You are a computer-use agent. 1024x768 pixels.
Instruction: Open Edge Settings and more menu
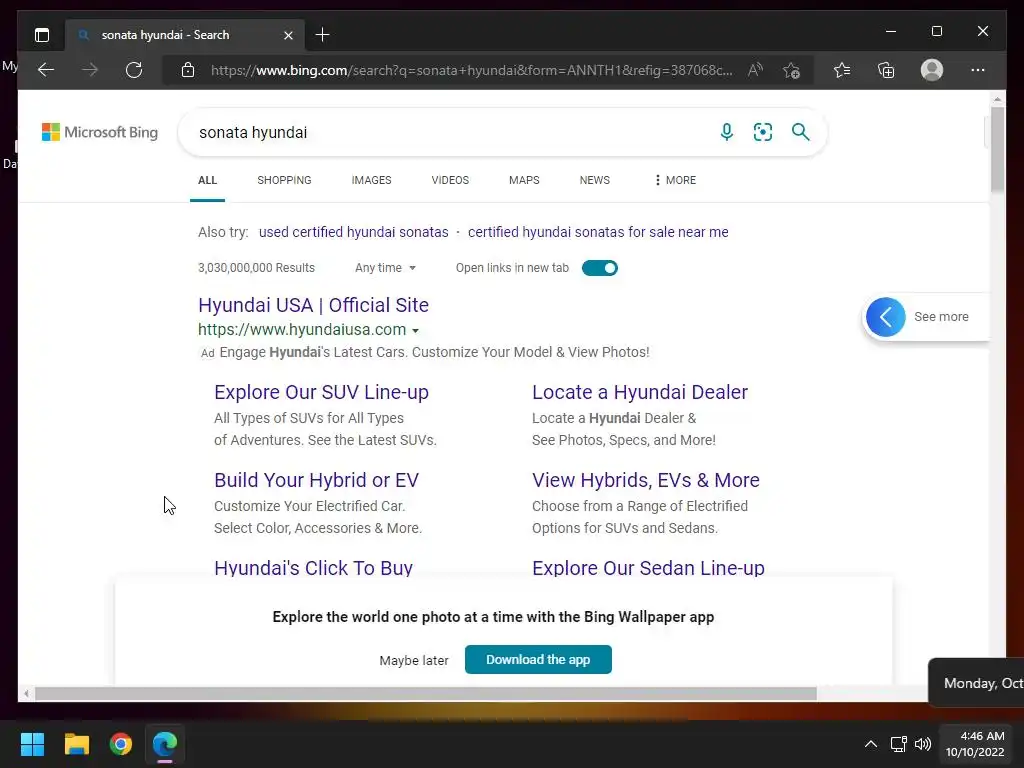click(x=978, y=70)
